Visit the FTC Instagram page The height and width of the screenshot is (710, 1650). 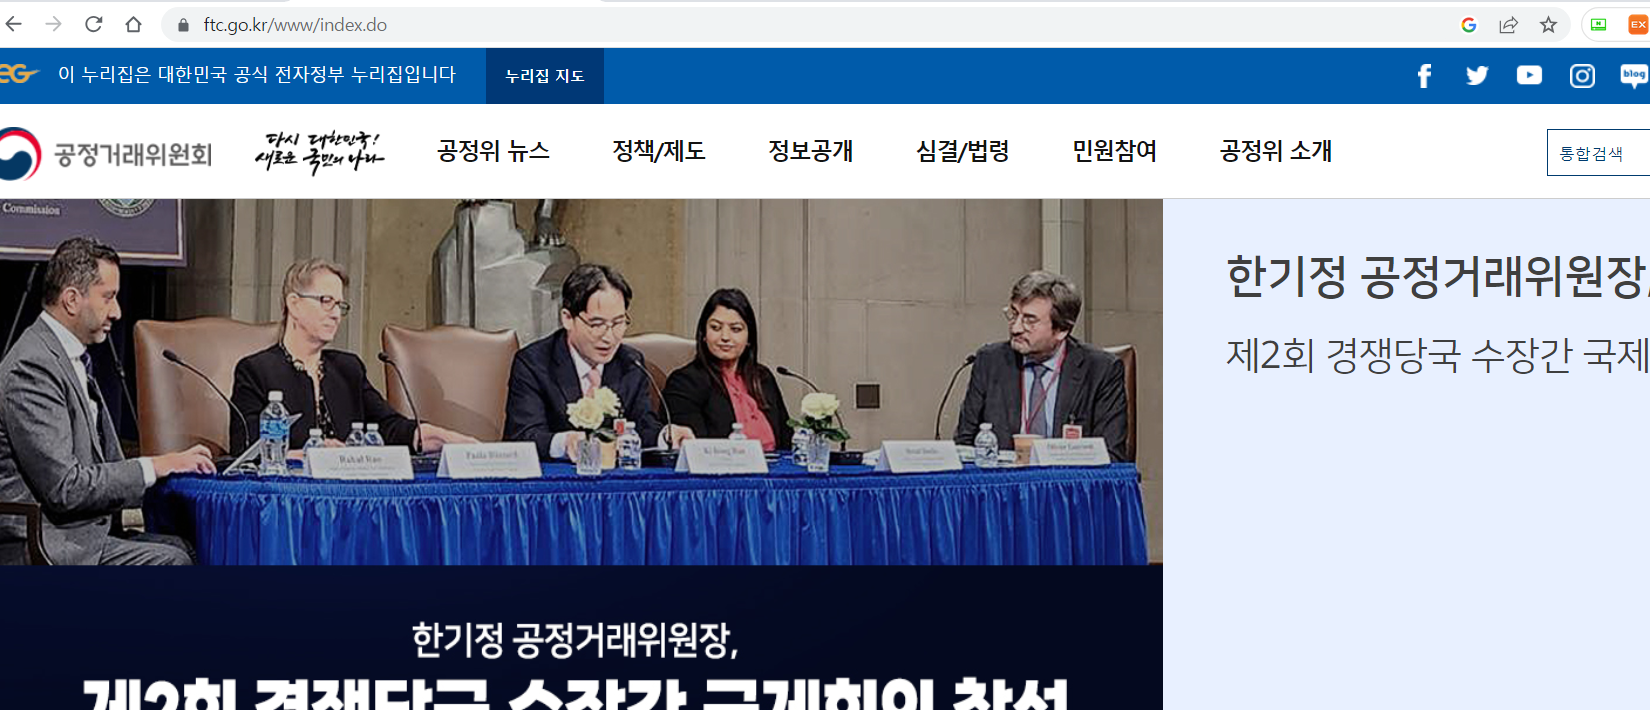(1582, 76)
